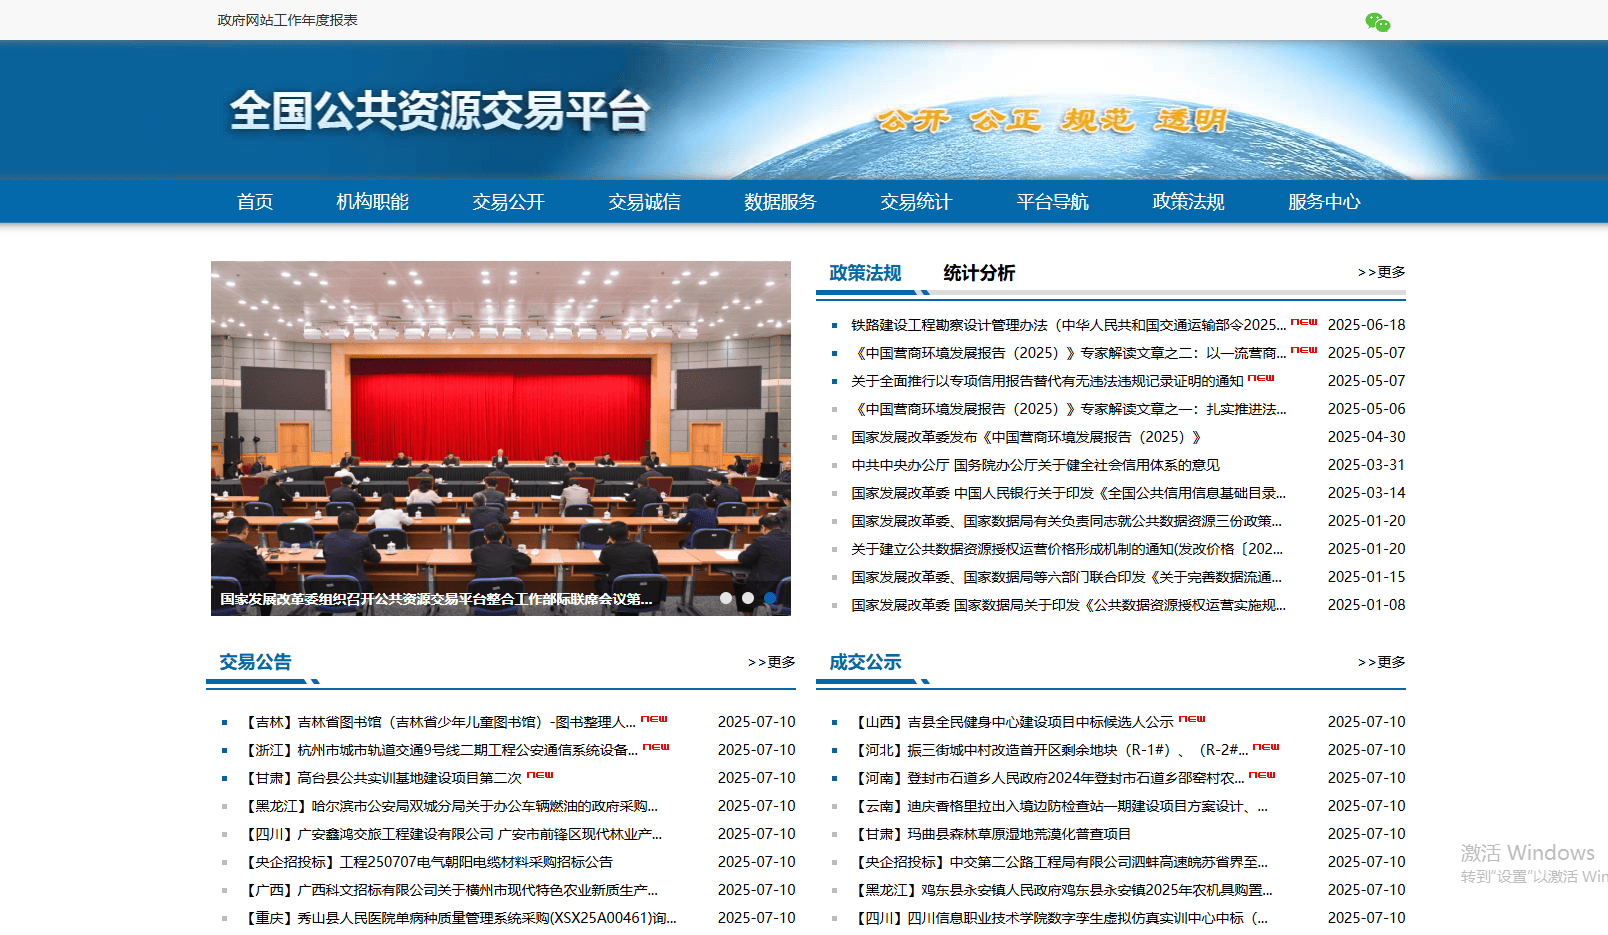Expand more 成交公示 listings

[x=1381, y=662]
